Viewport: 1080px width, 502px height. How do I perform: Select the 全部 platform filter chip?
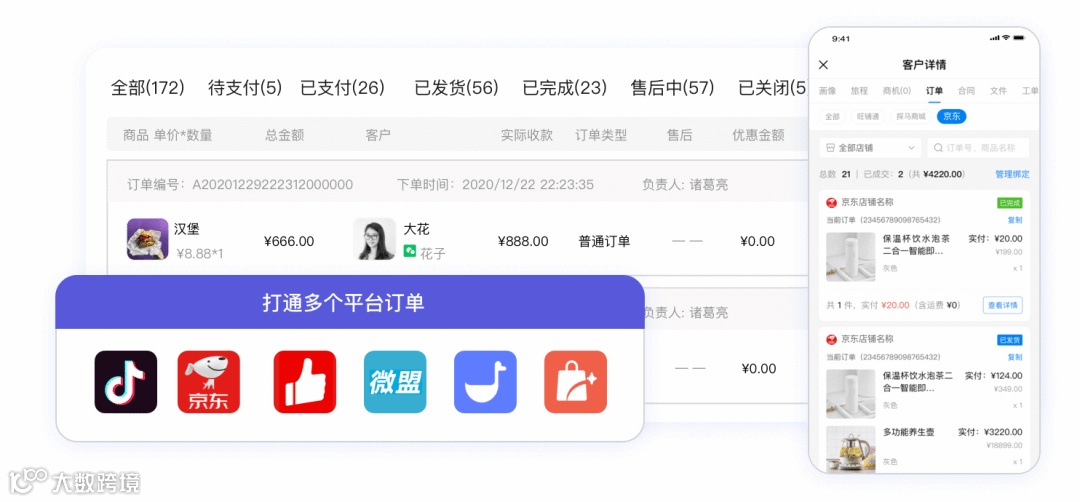(x=832, y=116)
